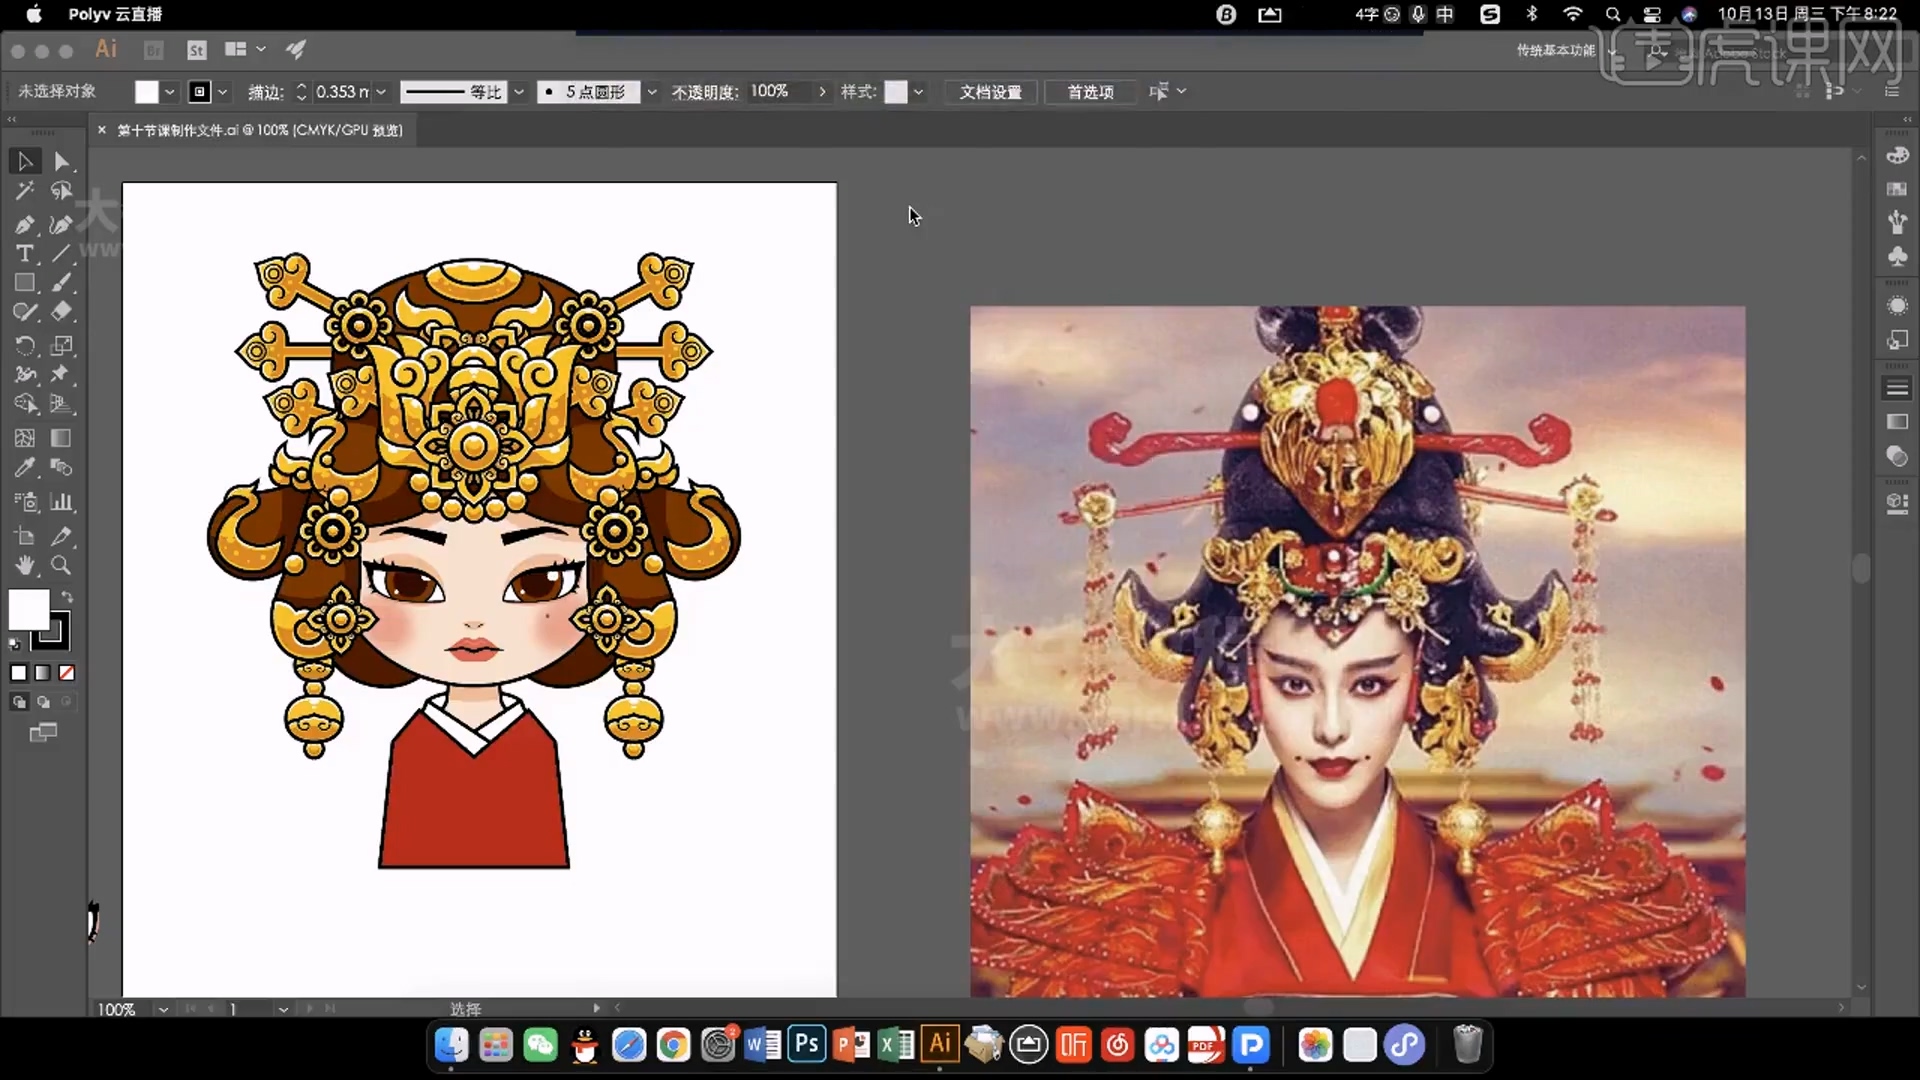Select the Pen tool
This screenshot has height=1080, width=1920.
coord(25,224)
